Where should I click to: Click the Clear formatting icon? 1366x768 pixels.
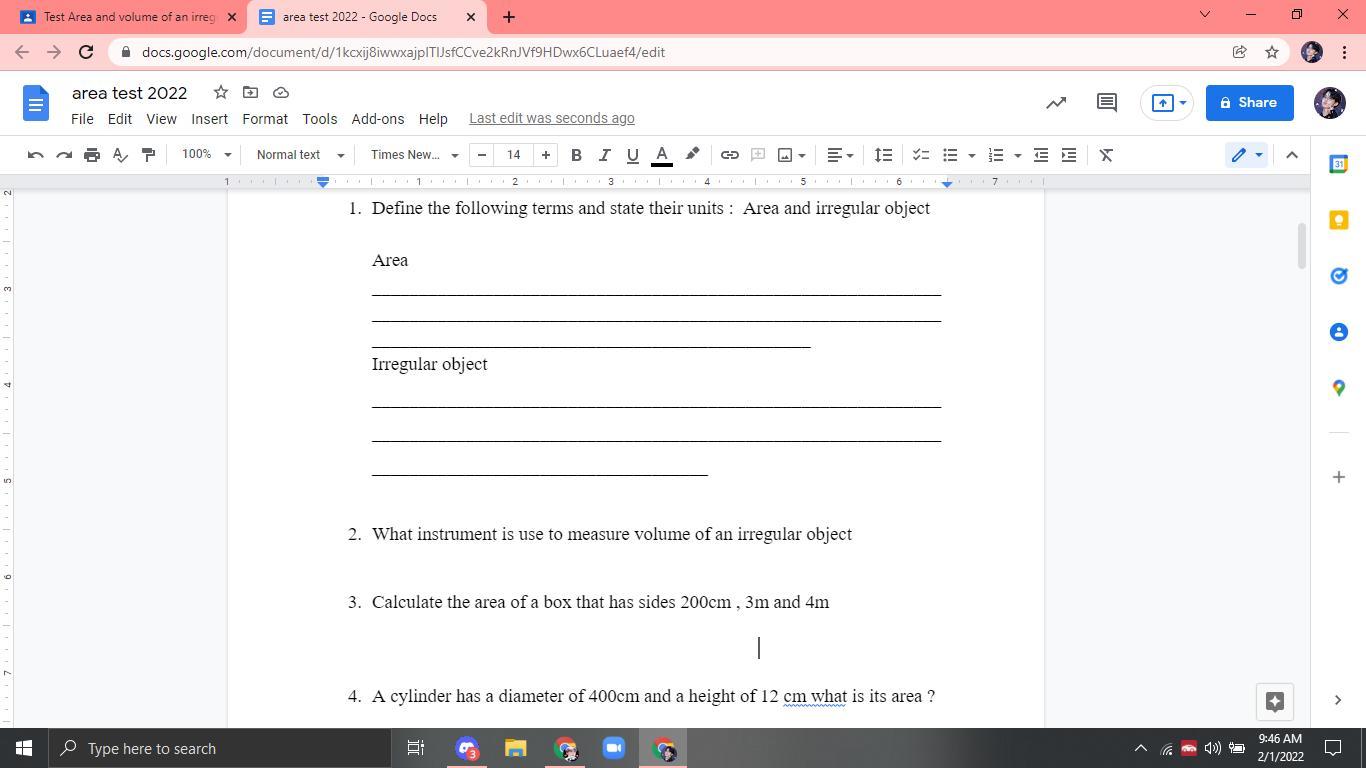click(1106, 155)
